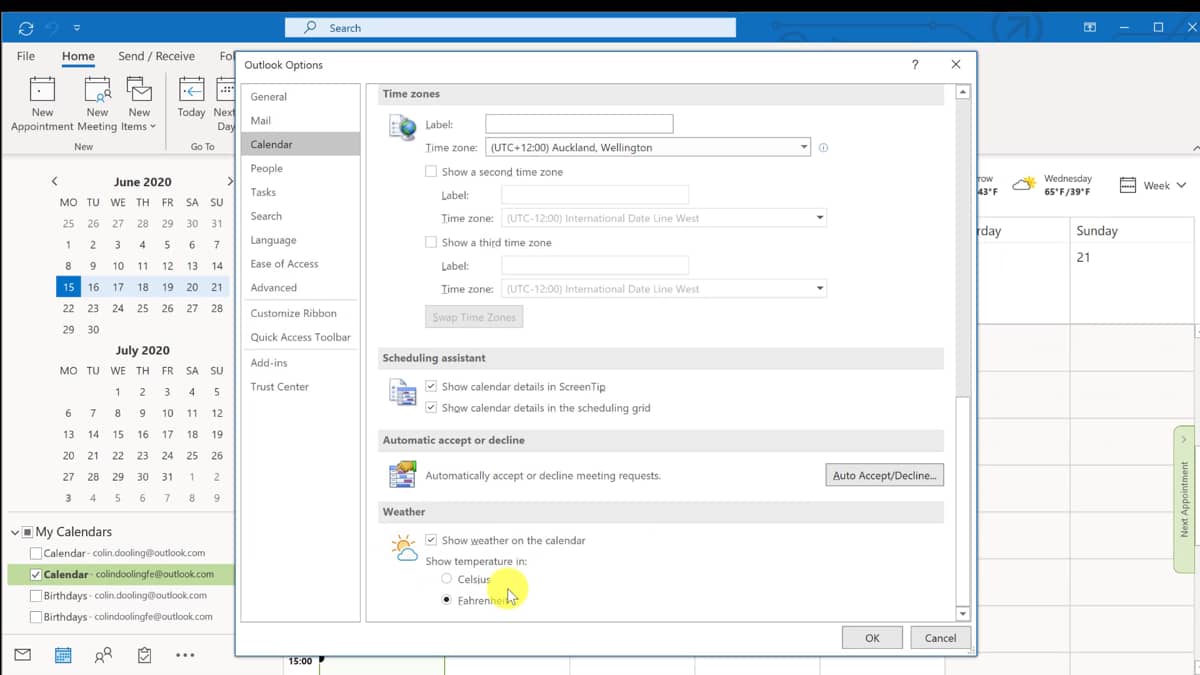The width and height of the screenshot is (1200, 675).
Task: Open Mail view in bottom navigation
Action: tap(22, 655)
